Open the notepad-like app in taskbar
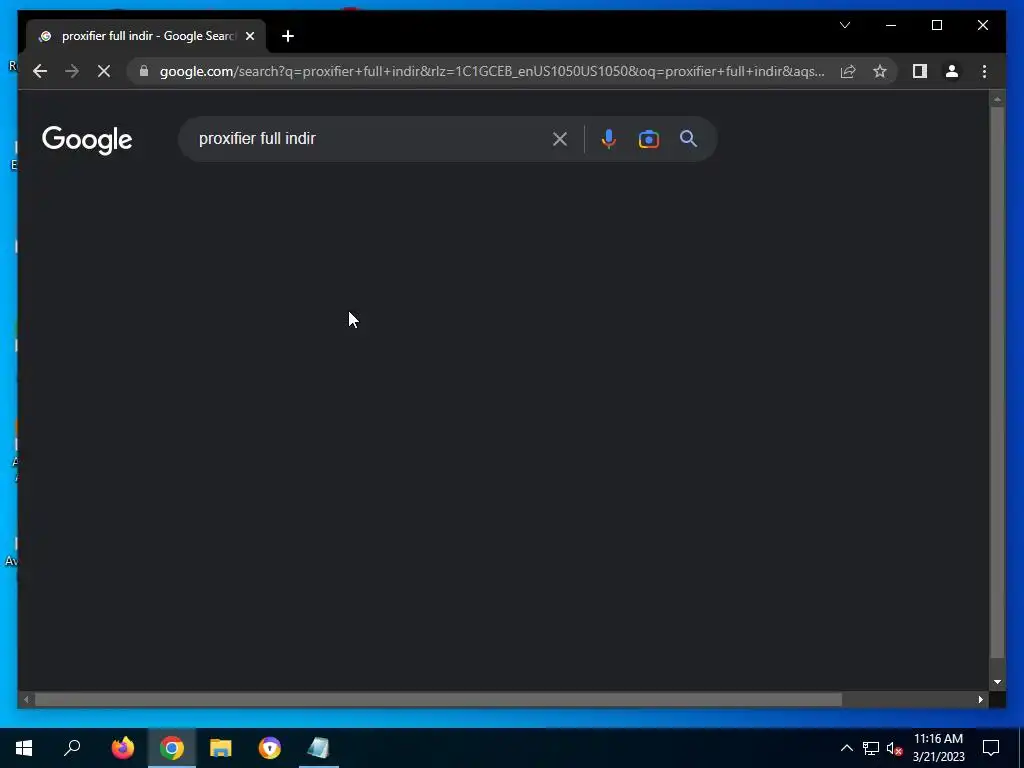This screenshot has width=1024, height=768. (319, 748)
